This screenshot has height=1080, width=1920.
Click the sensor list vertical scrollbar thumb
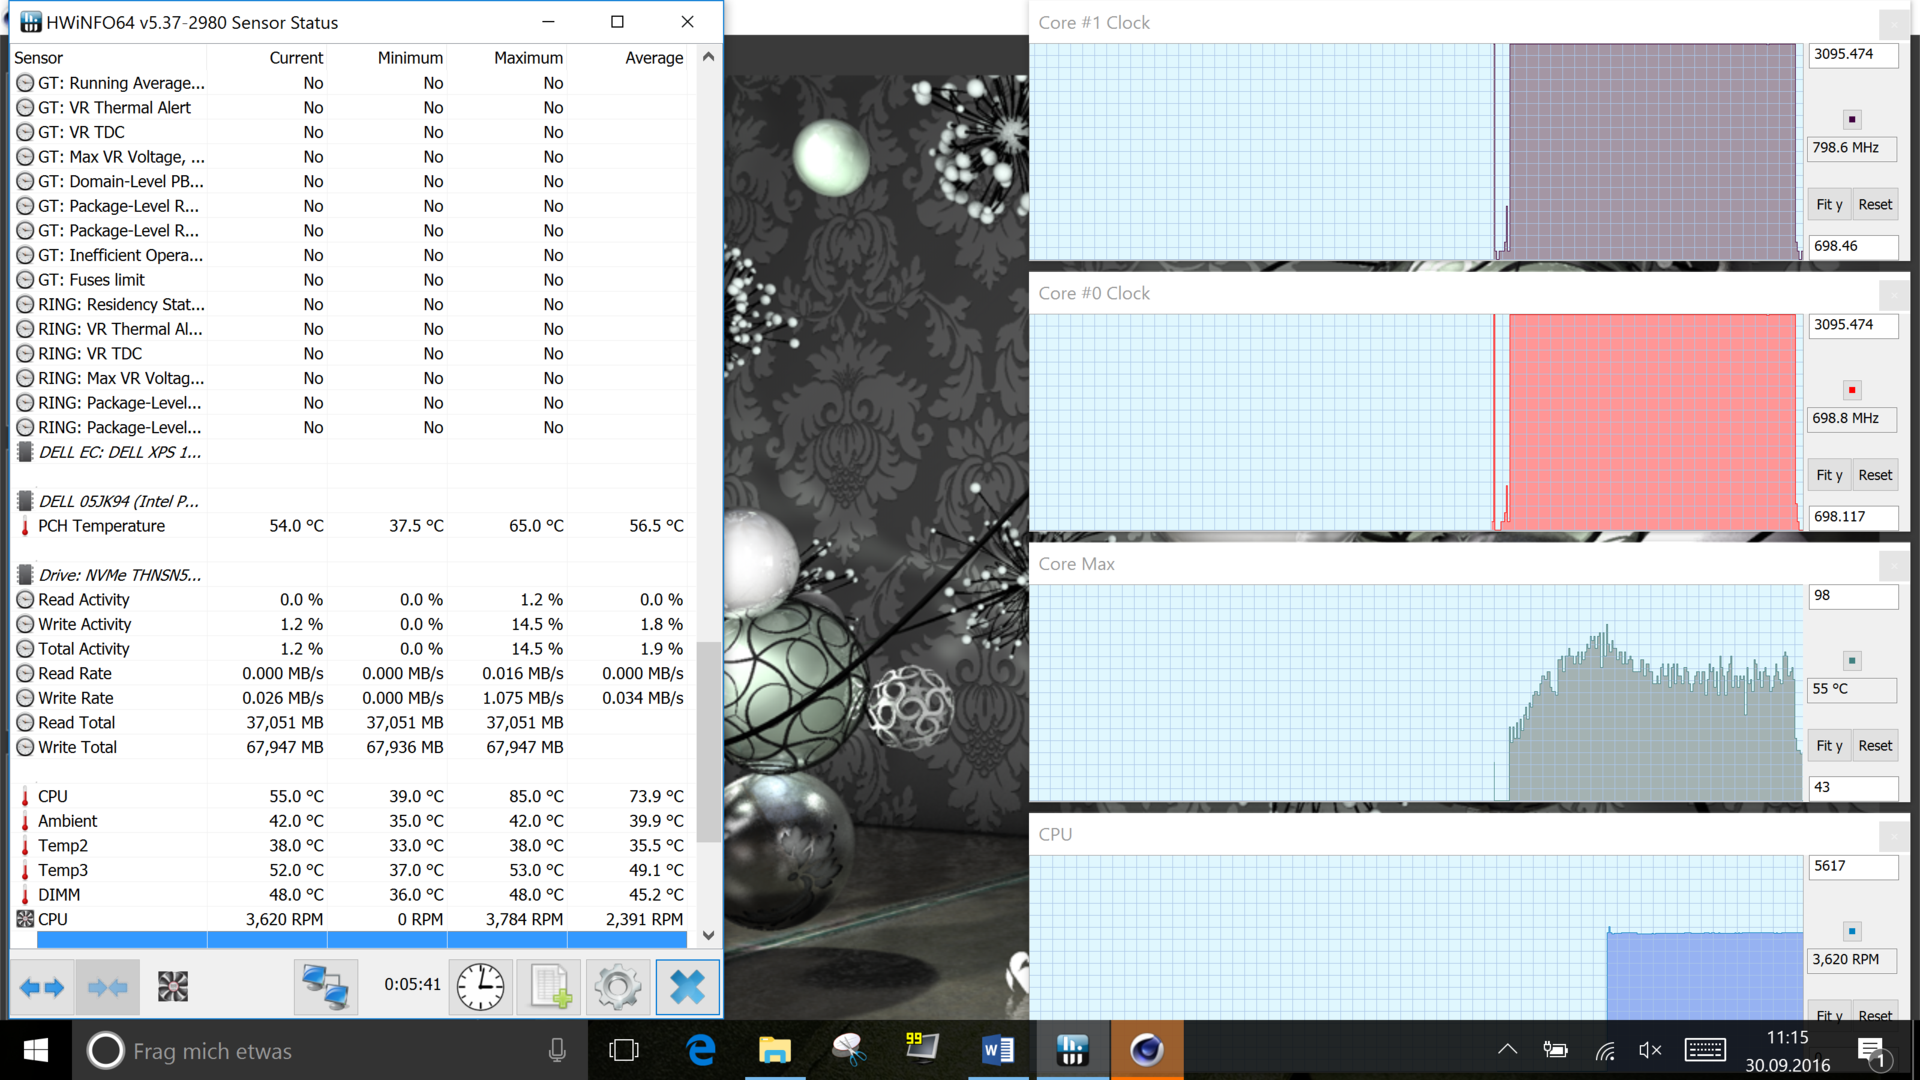coord(708,742)
